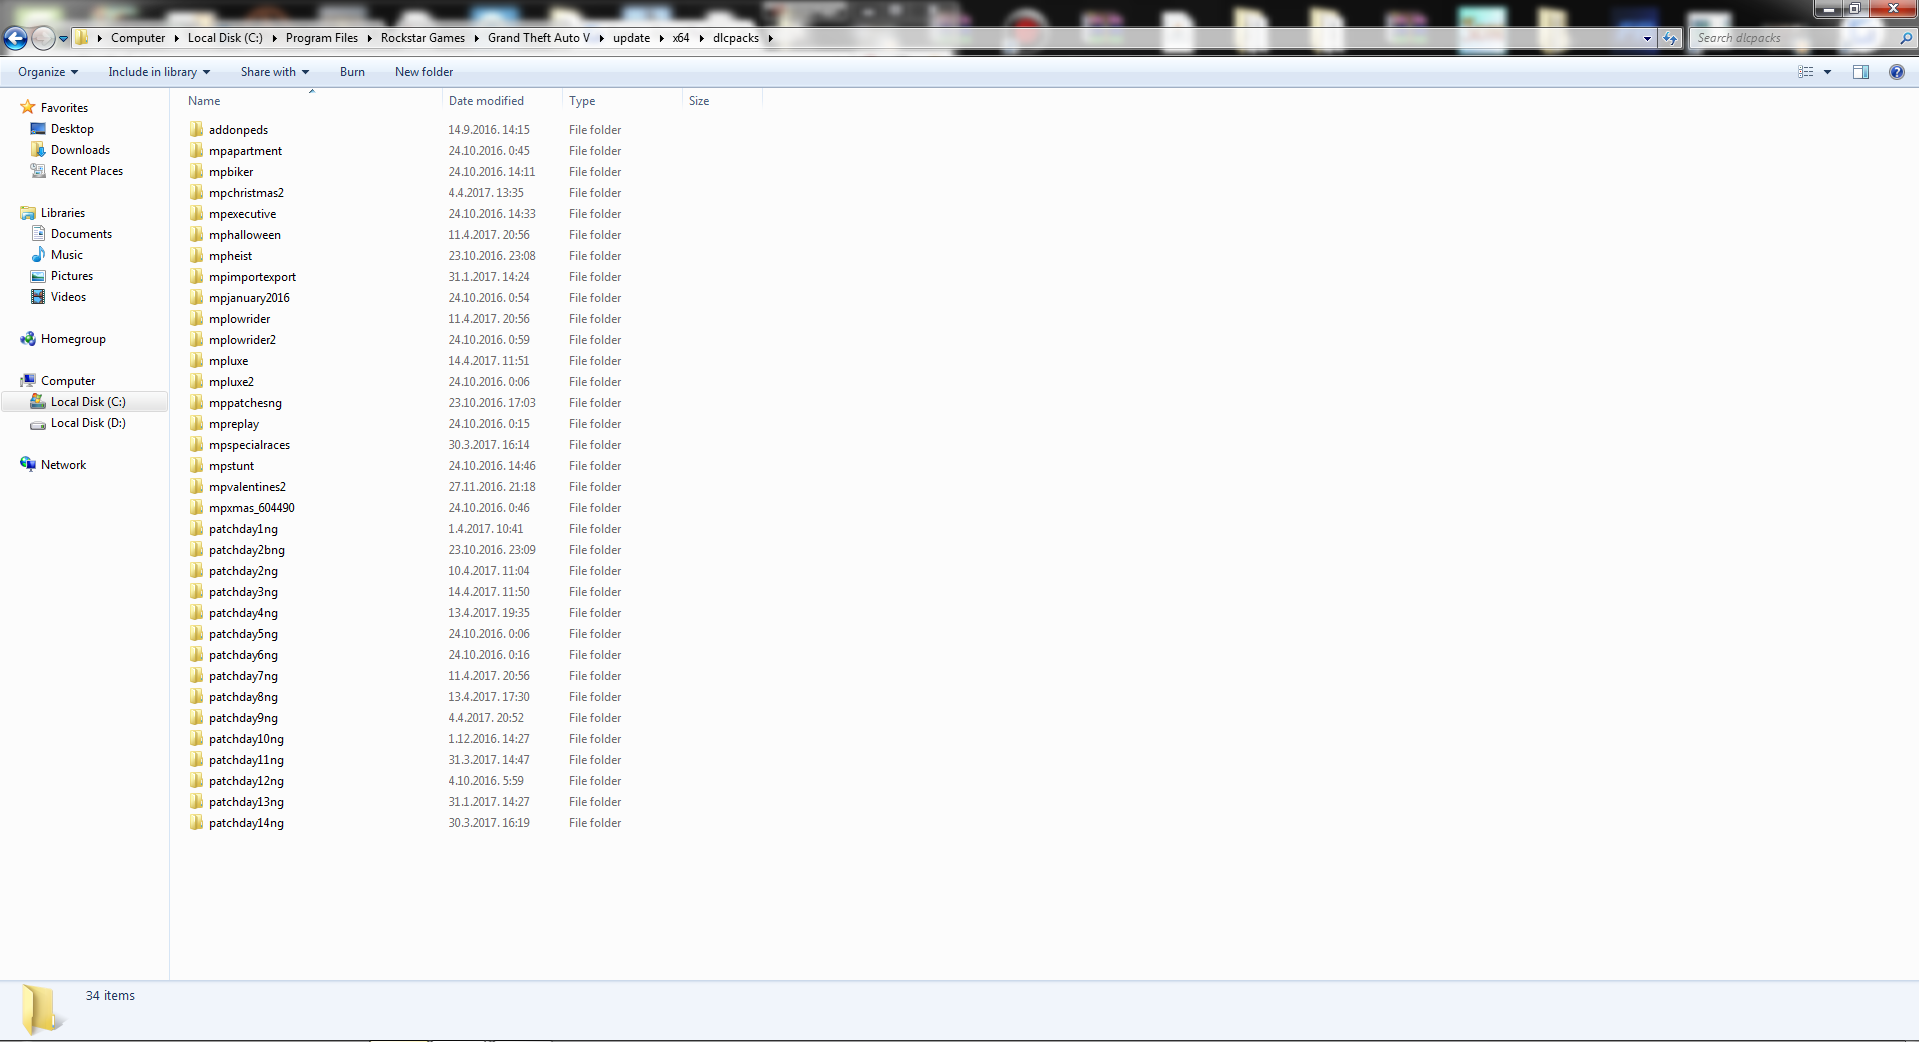1919x1042 pixels.
Task: Open the Share with menu
Action: click(274, 72)
